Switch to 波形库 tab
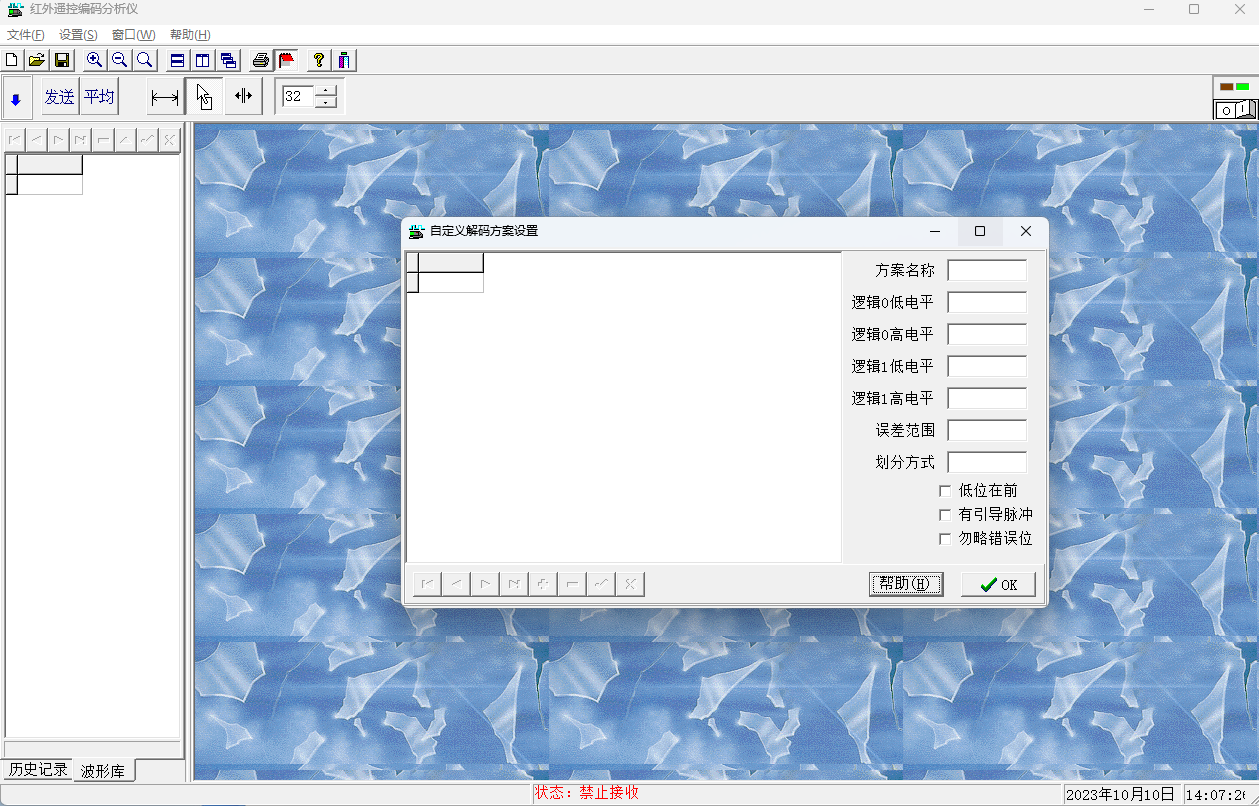The height and width of the screenshot is (806, 1259). [x=104, y=771]
